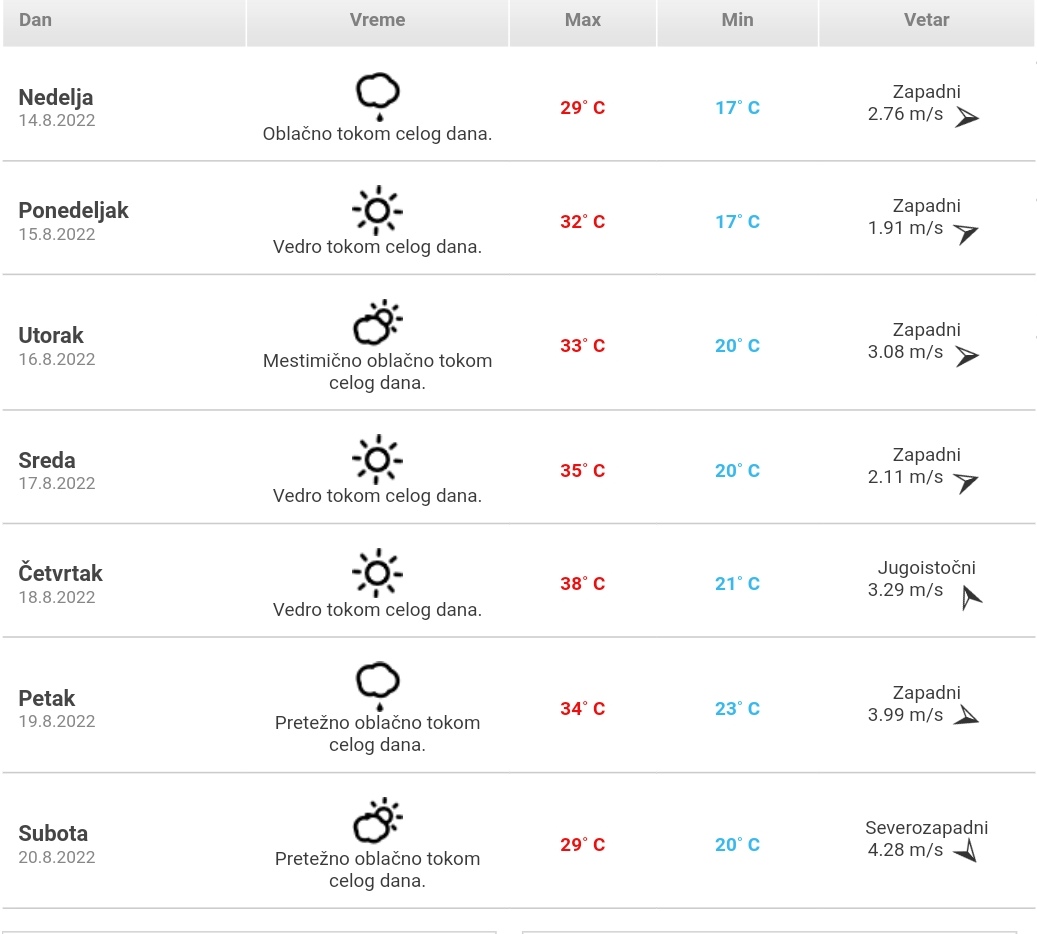Click the Vetar column header
Image resolution: width=1037 pixels, height=934 pixels.
pos(927,22)
